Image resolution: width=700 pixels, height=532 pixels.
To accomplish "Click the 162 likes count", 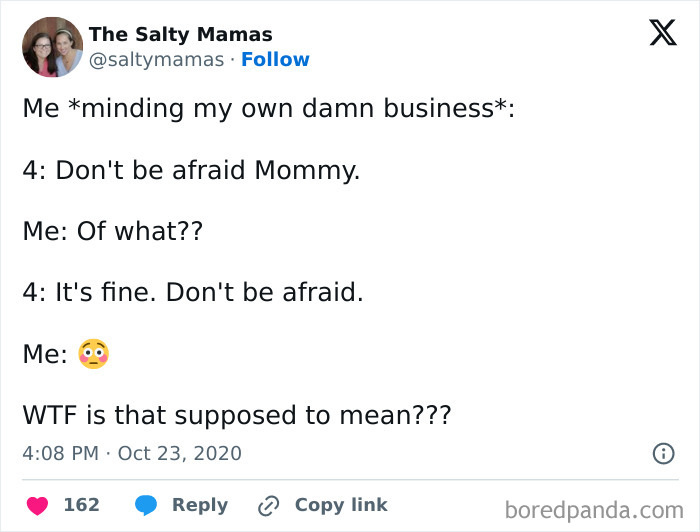I will coord(81,506).
